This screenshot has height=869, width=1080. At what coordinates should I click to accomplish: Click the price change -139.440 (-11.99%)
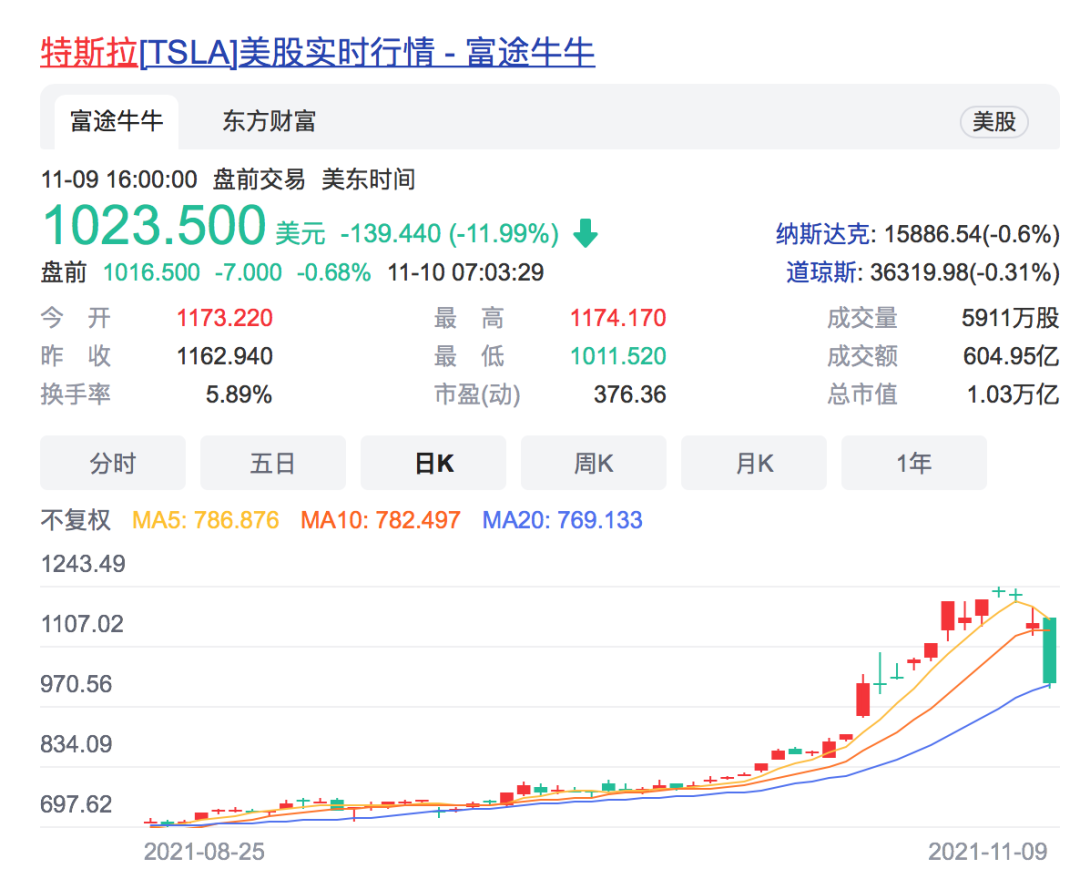click(x=450, y=233)
